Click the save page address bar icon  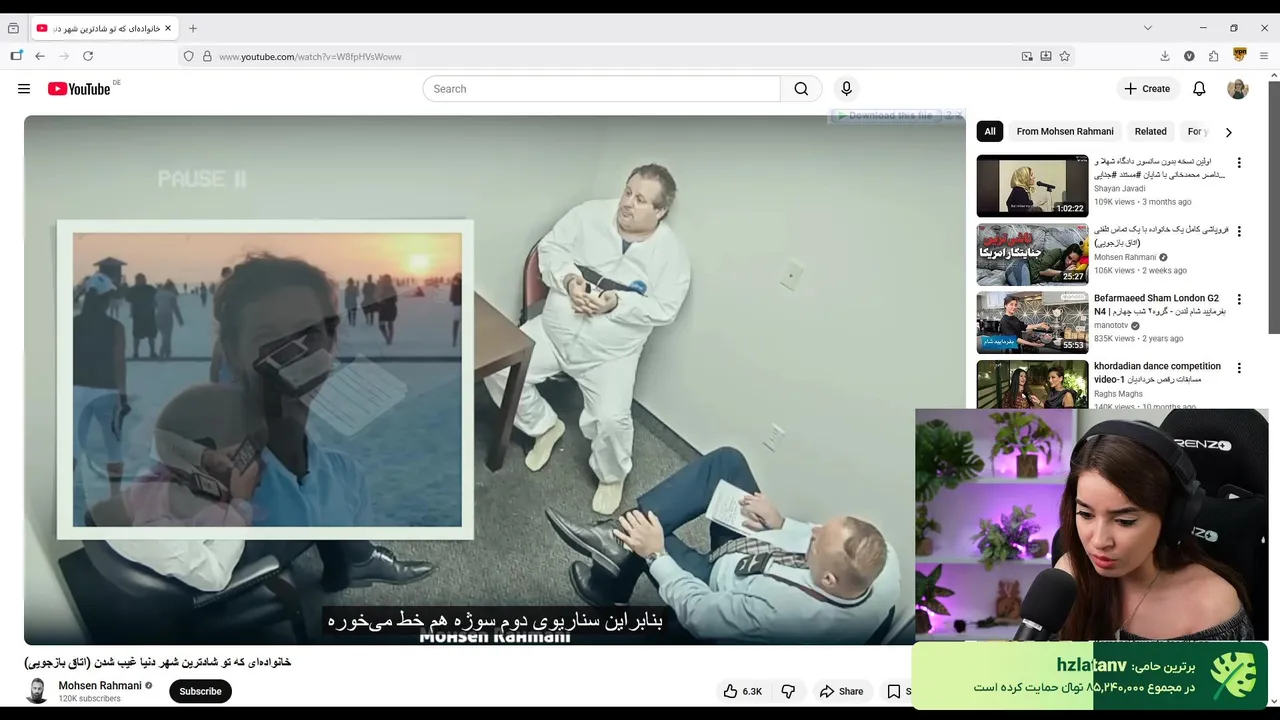(1046, 56)
